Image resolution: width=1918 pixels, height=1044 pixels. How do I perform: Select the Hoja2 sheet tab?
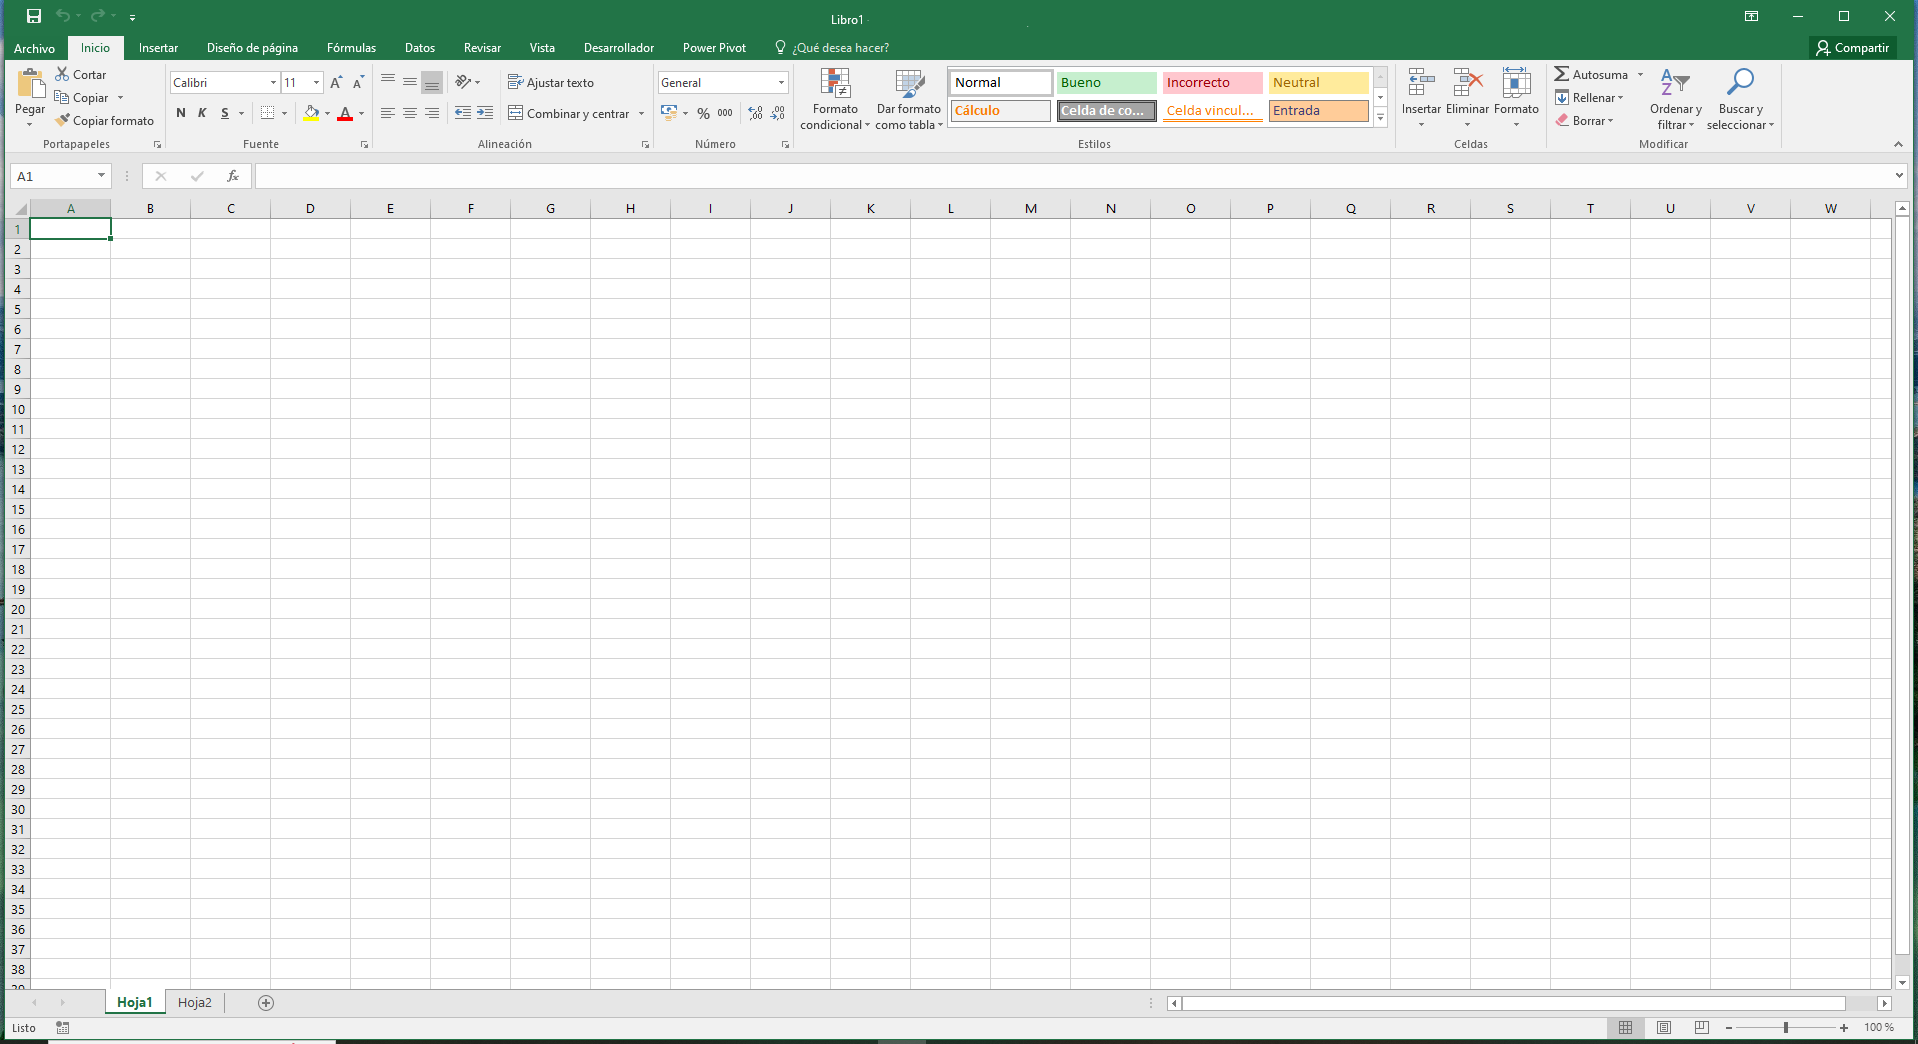[x=194, y=1002]
